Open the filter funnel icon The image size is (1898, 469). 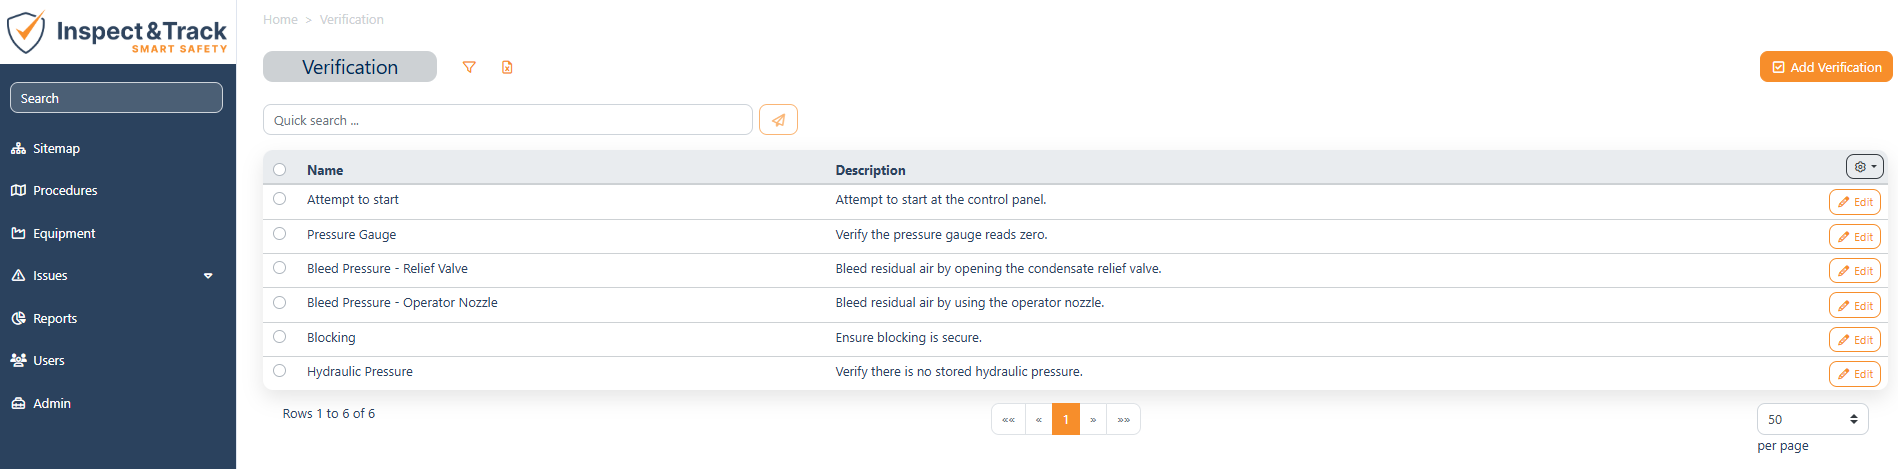pos(469,67)
